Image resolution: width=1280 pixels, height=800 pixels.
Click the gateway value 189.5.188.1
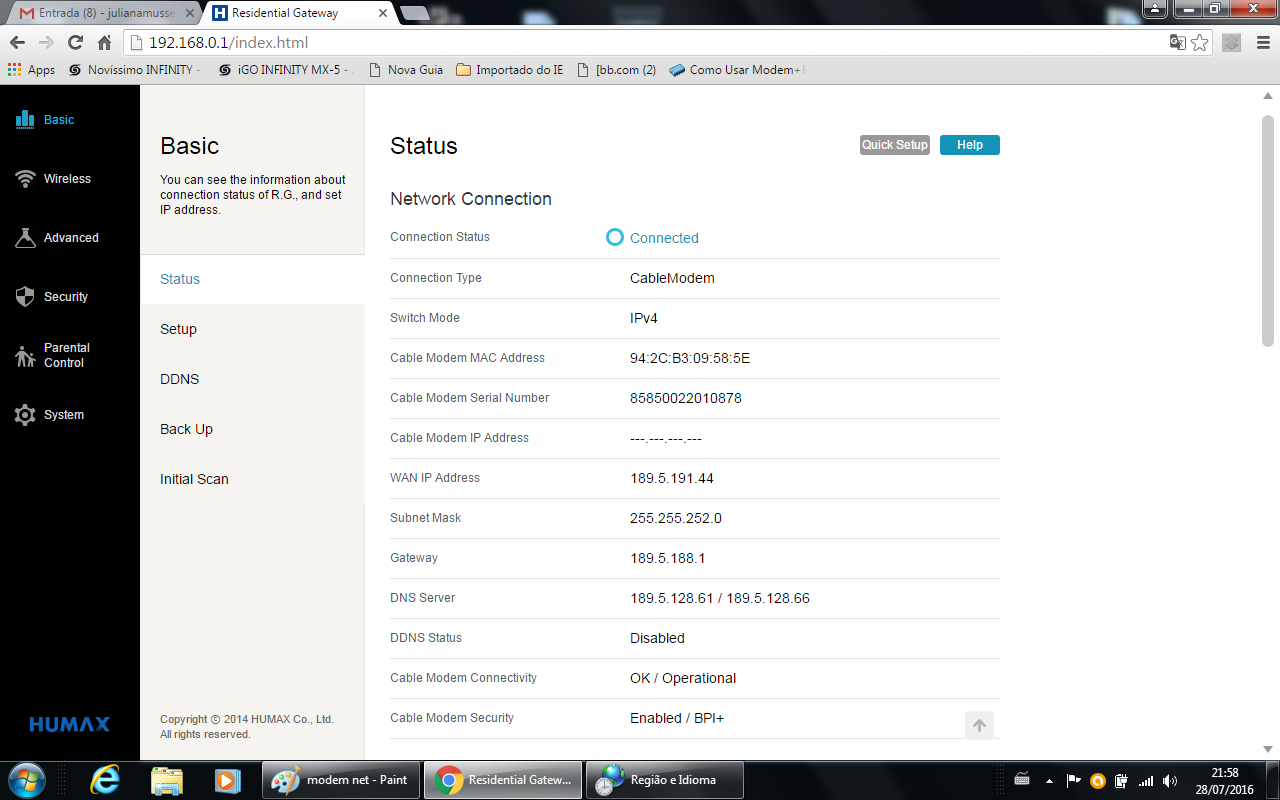pyautogui.click(x=668, y=558)
